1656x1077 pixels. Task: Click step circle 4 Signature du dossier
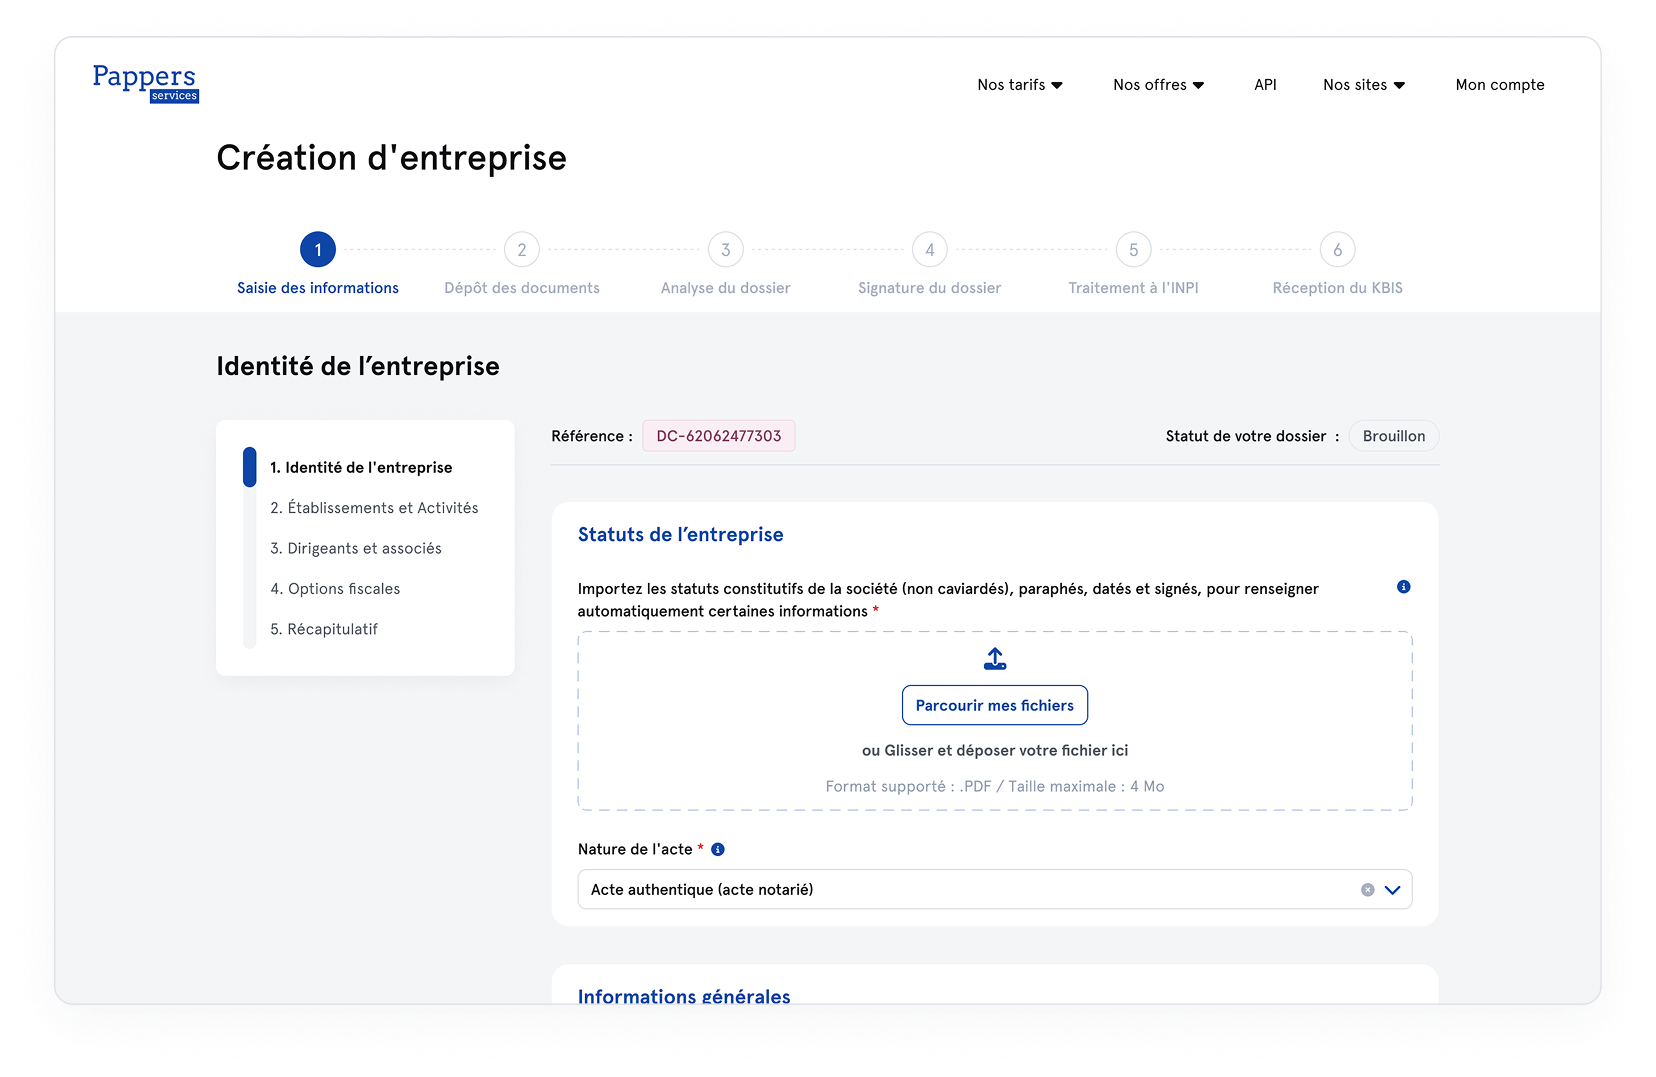[x=928, y=249]
